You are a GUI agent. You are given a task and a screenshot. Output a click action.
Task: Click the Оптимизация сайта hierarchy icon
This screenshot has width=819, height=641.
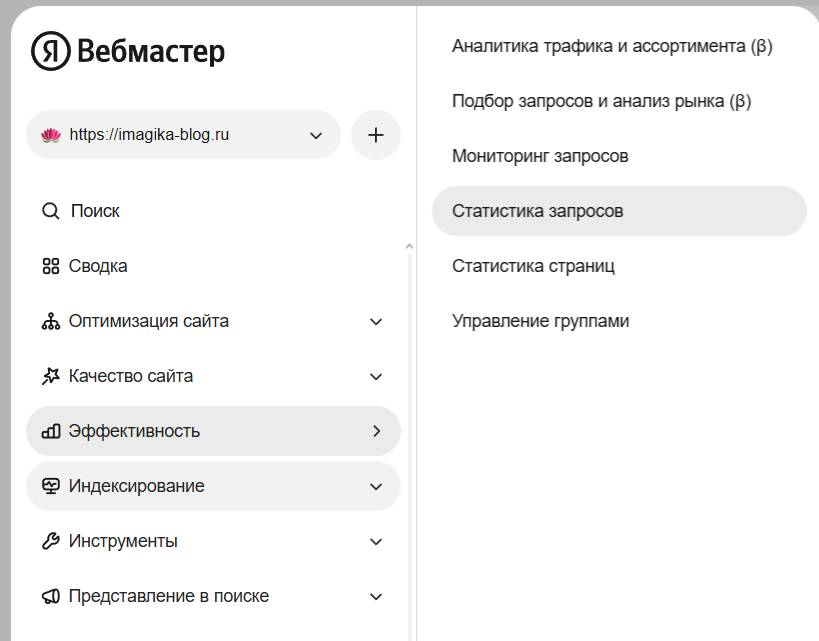click(x=50, y=321)
